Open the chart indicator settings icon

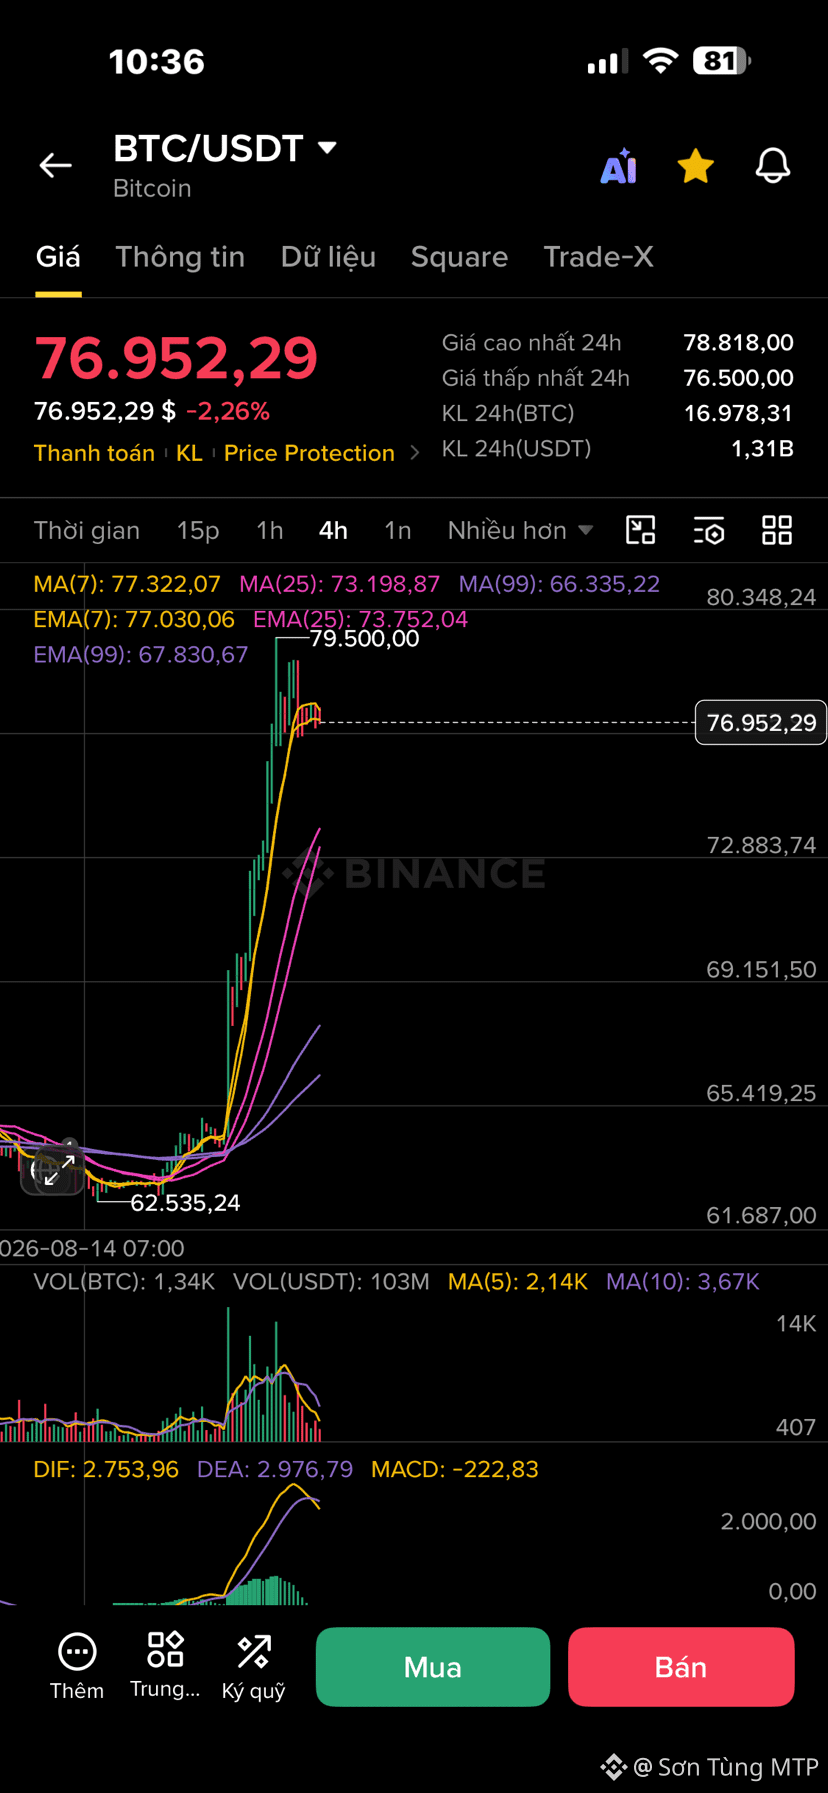[x=709, y=530]
